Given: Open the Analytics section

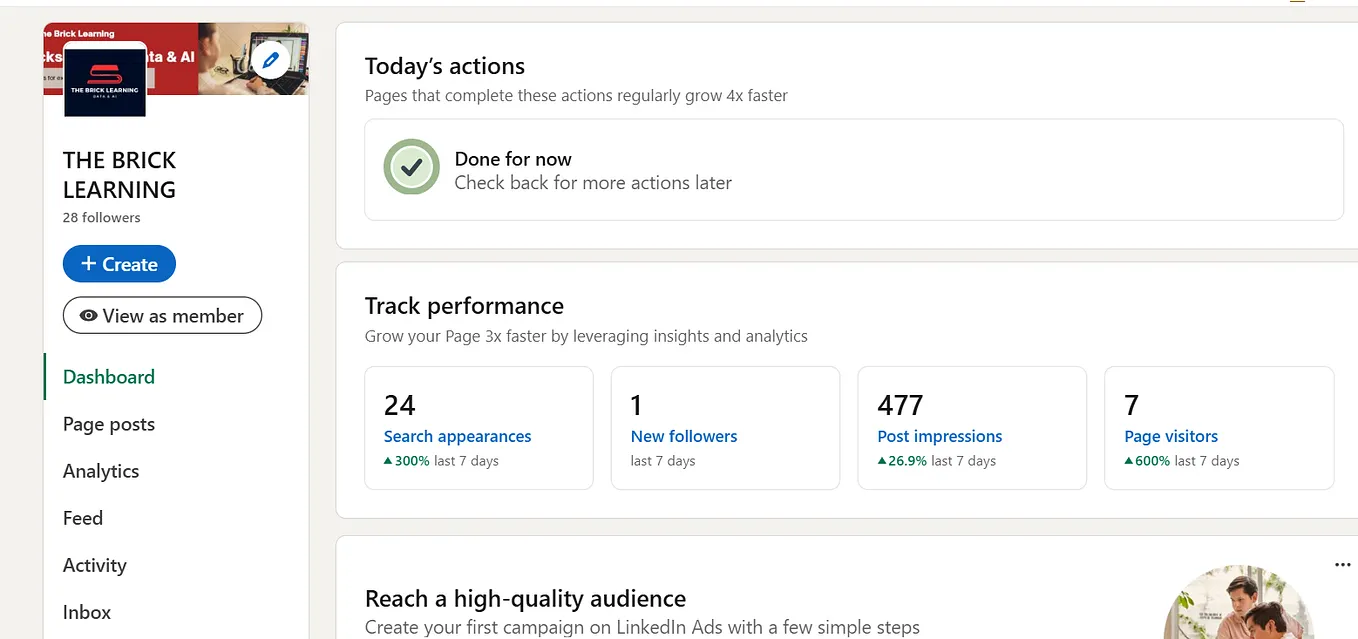Looking at the screenshot, I should pyautogui.click(x=100, y=471).
